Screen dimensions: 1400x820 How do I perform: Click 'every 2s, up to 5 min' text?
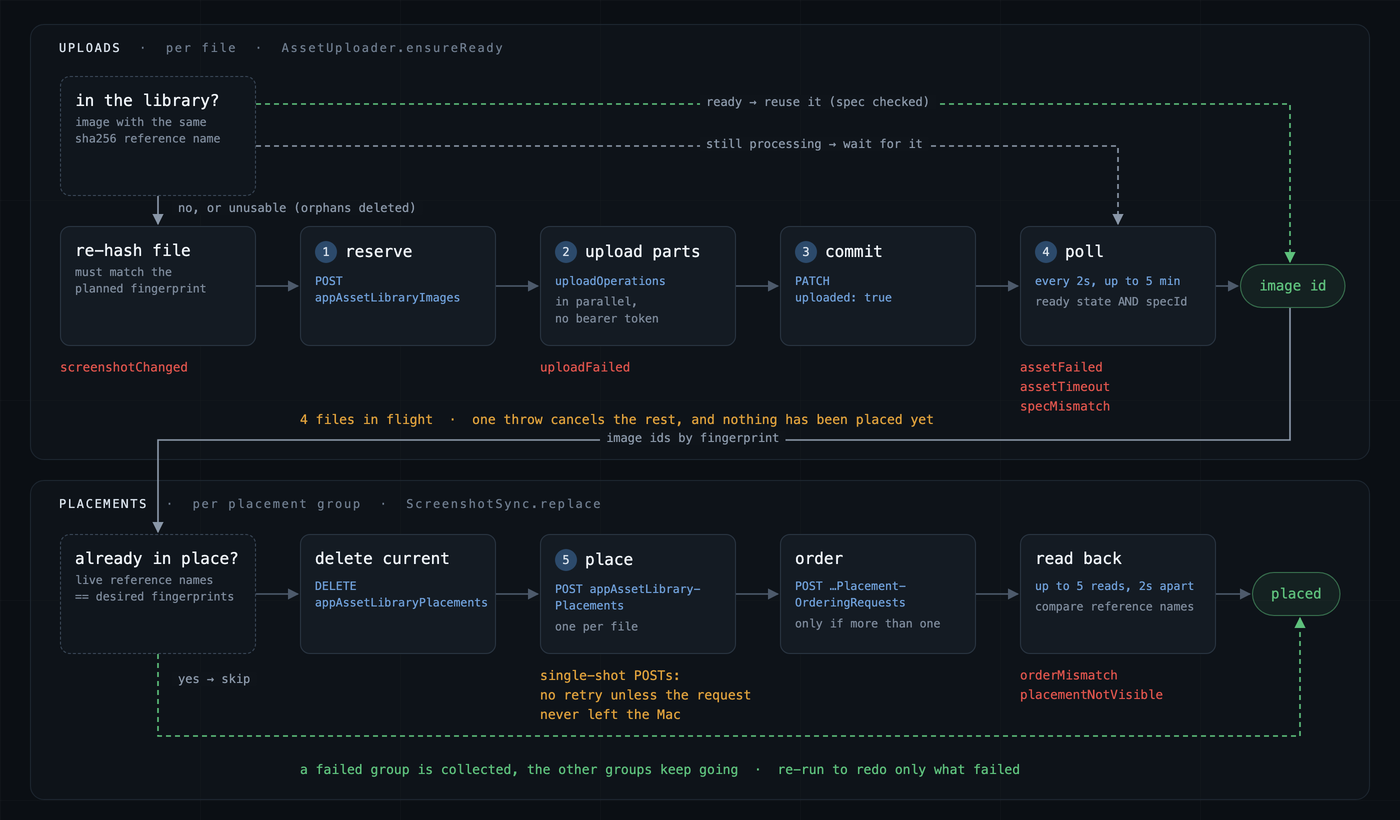[1108, 281]
